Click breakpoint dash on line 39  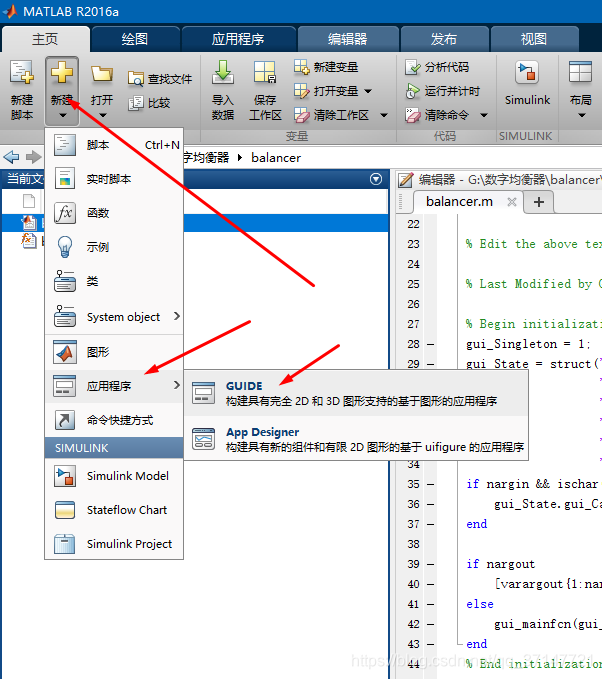[x=430, y=564]
